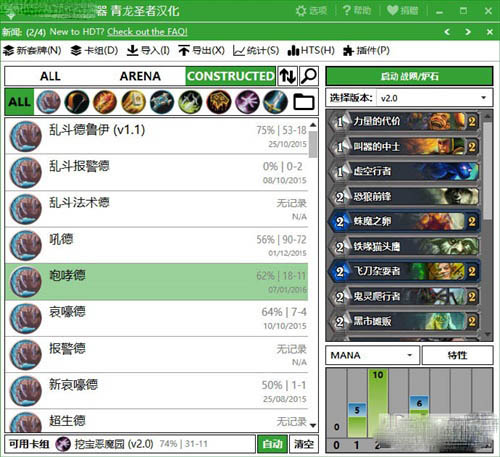Open the MANA dropdown
Image resolution: width=500 pixels, height=457 pixels.
(x=372, y=355)
